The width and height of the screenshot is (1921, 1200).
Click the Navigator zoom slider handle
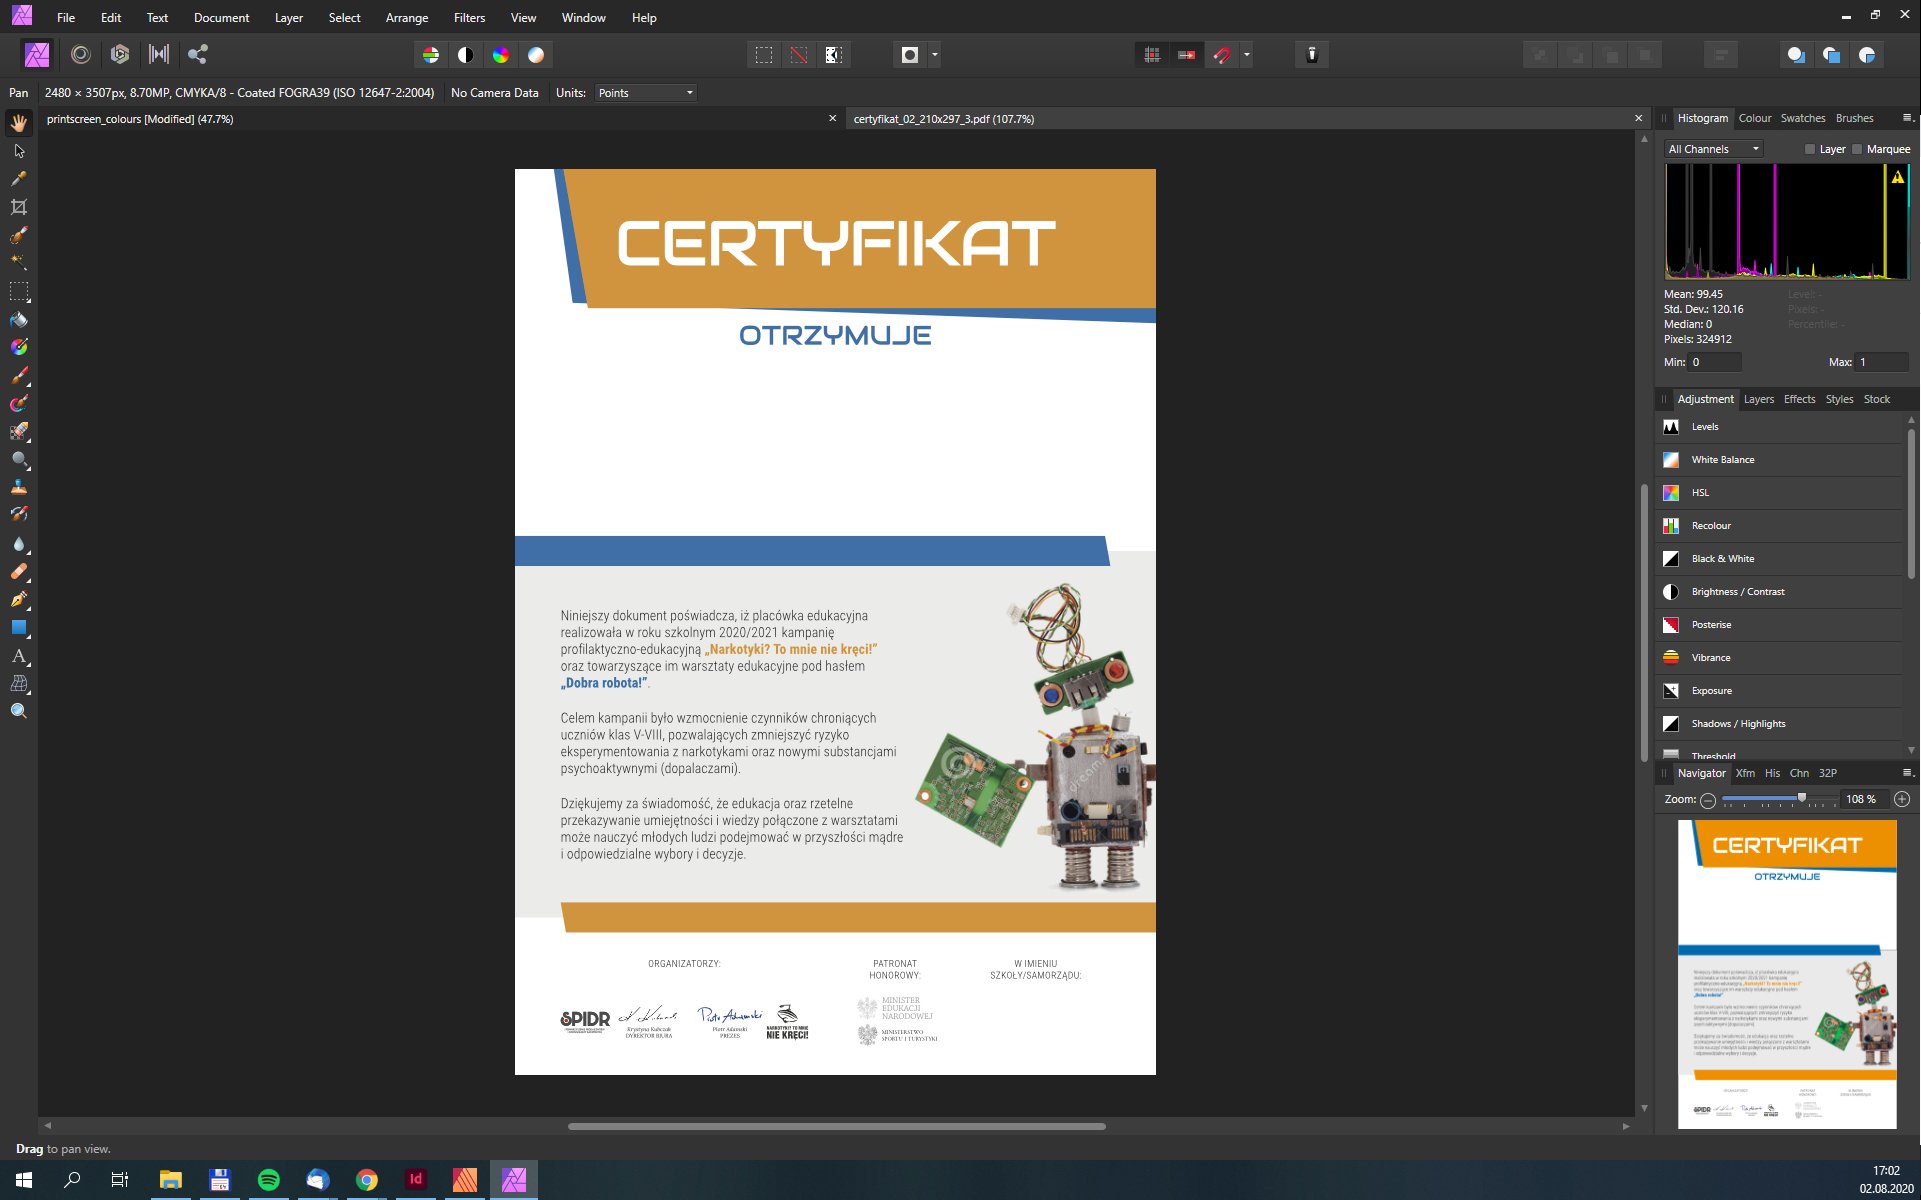point(1802,798)
